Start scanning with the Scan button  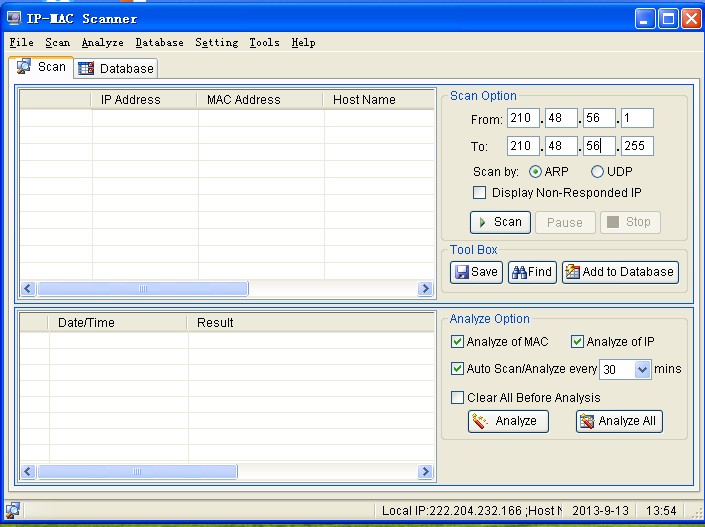pyautogui.click(x=500, y=222)
